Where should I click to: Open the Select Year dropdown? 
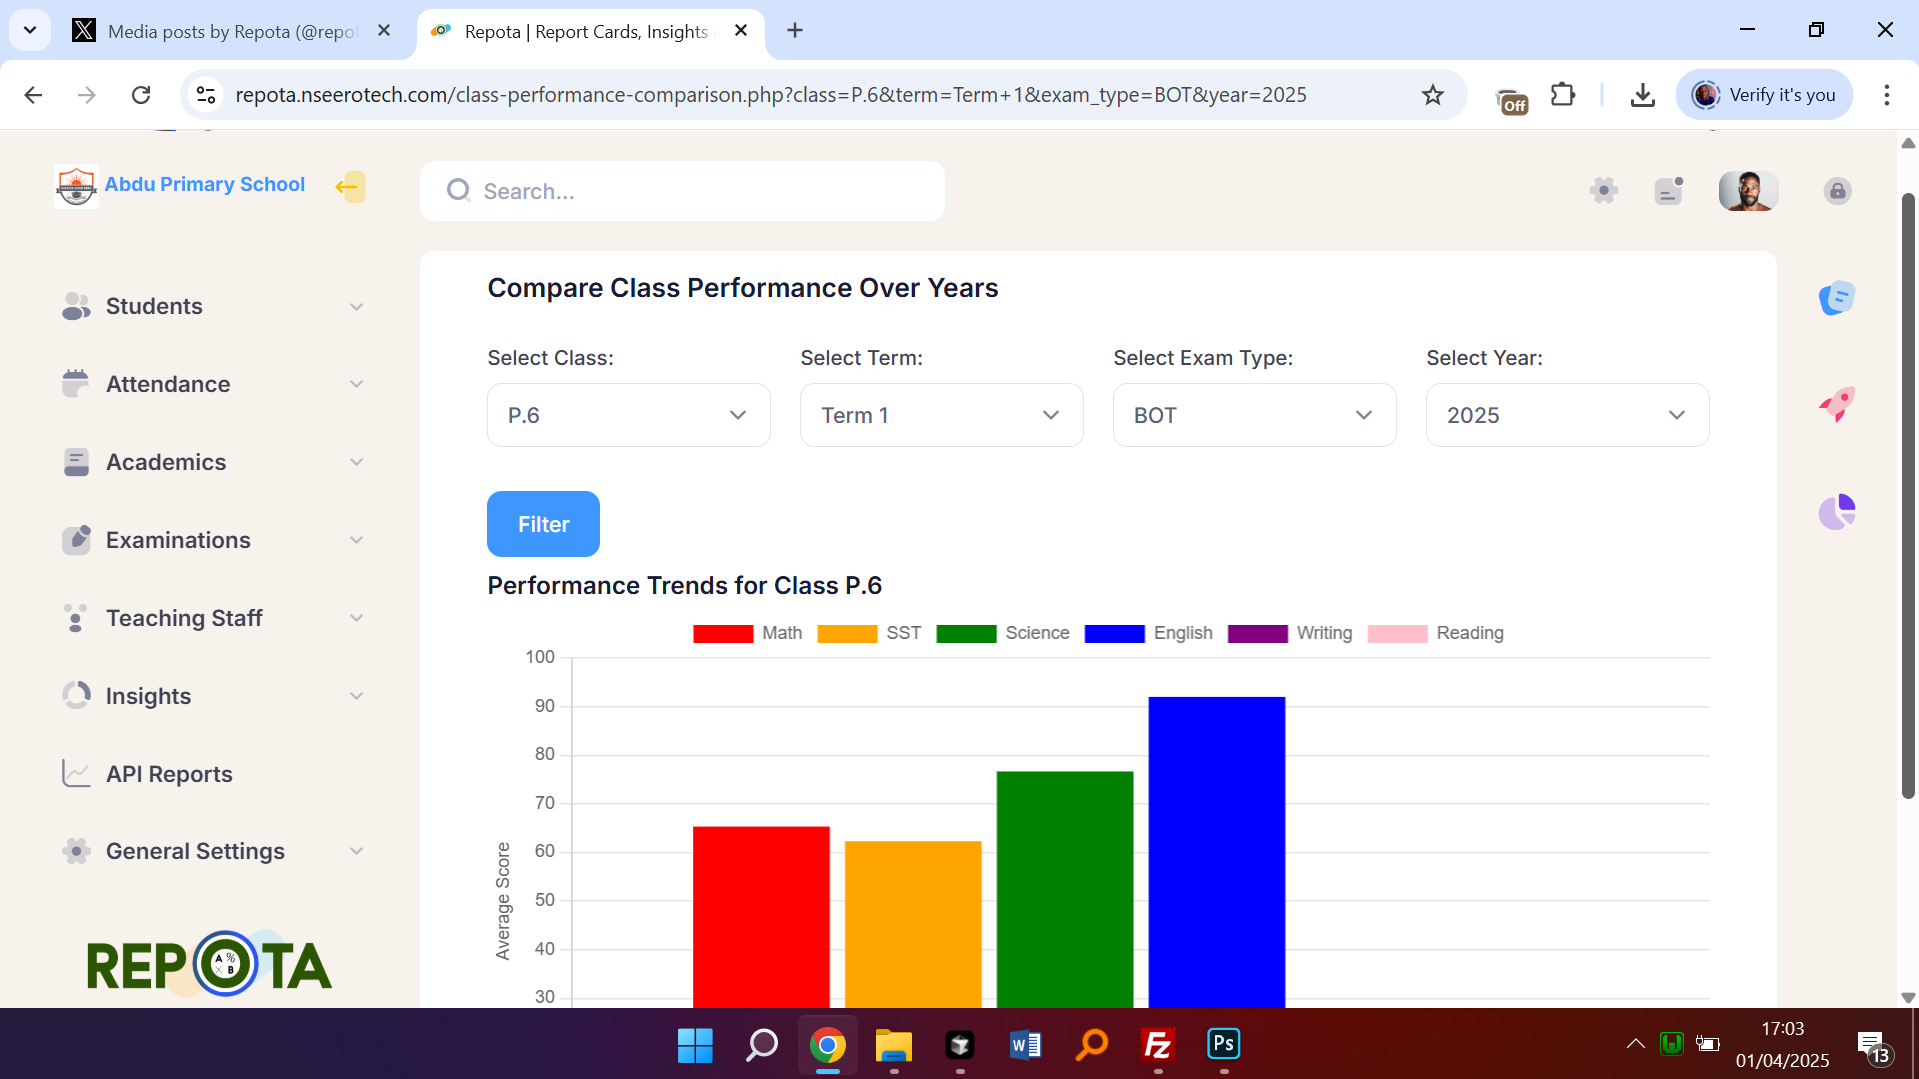(1567, 415)
